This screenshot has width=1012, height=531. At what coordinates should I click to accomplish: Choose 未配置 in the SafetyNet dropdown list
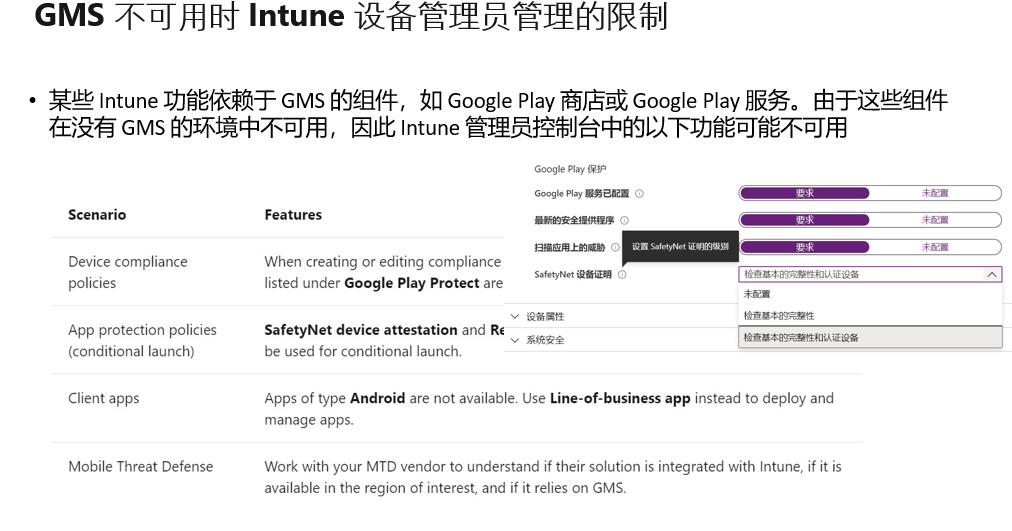click(757, 294)
